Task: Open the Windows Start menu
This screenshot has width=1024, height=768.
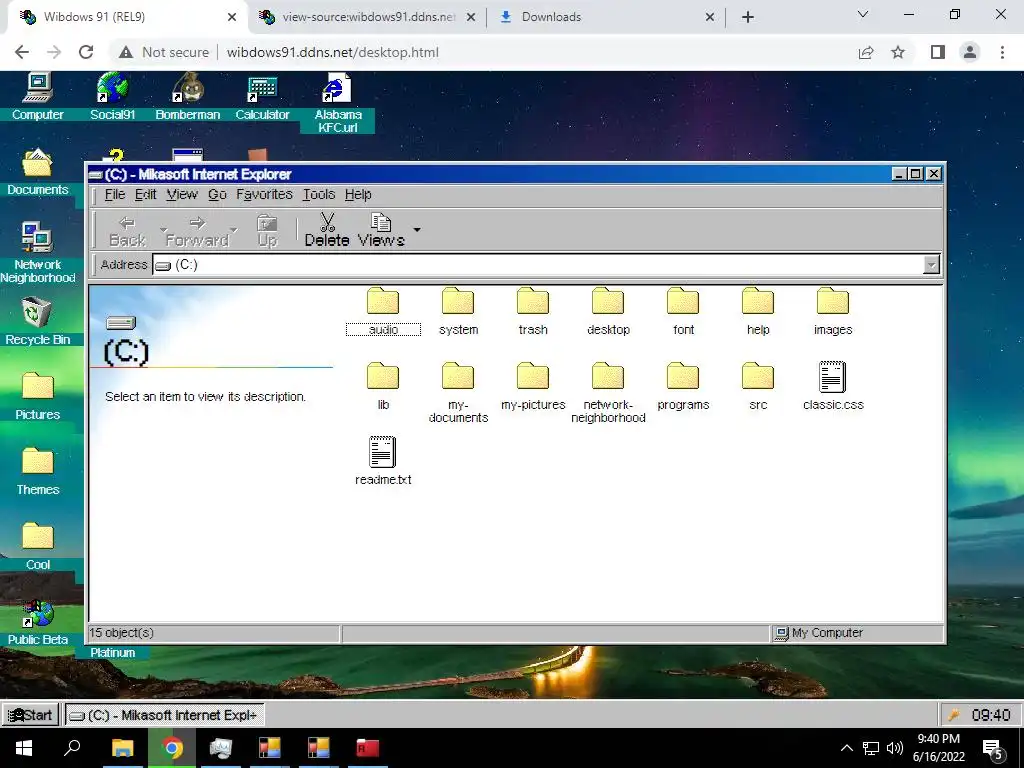Action: [x=24, y=748]
